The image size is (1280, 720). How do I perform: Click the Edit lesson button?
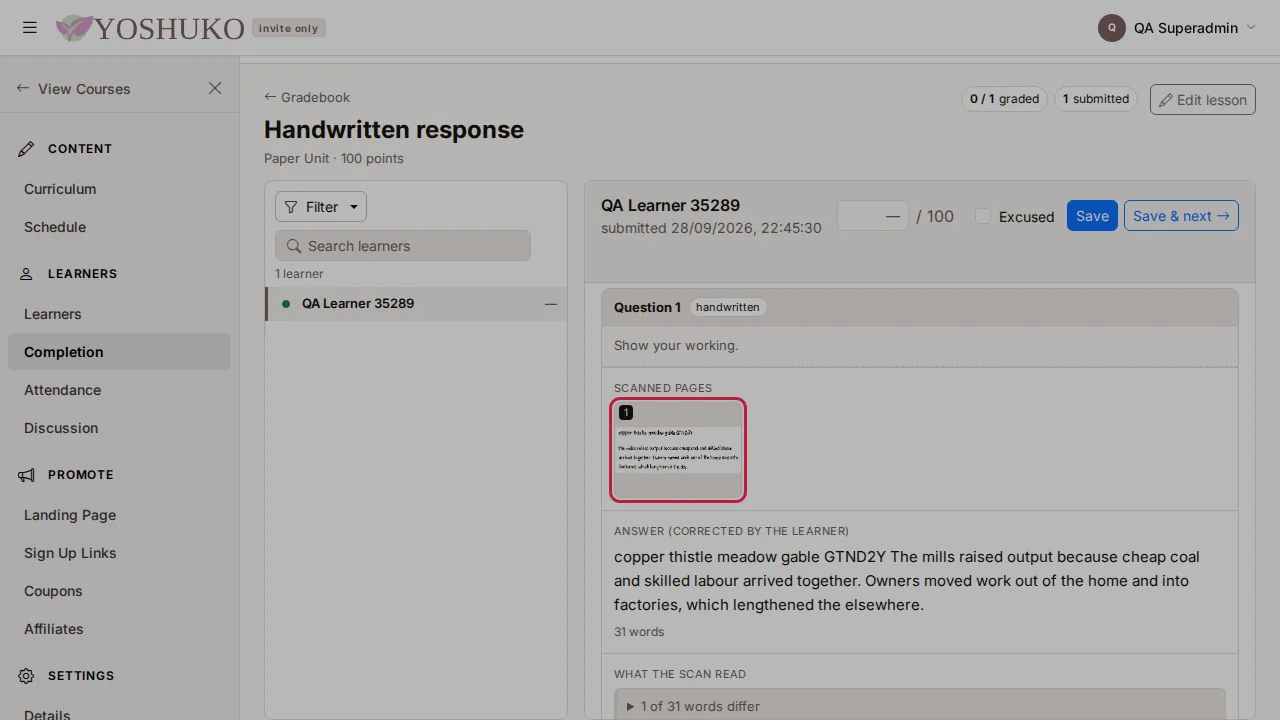coord(1203,99)
